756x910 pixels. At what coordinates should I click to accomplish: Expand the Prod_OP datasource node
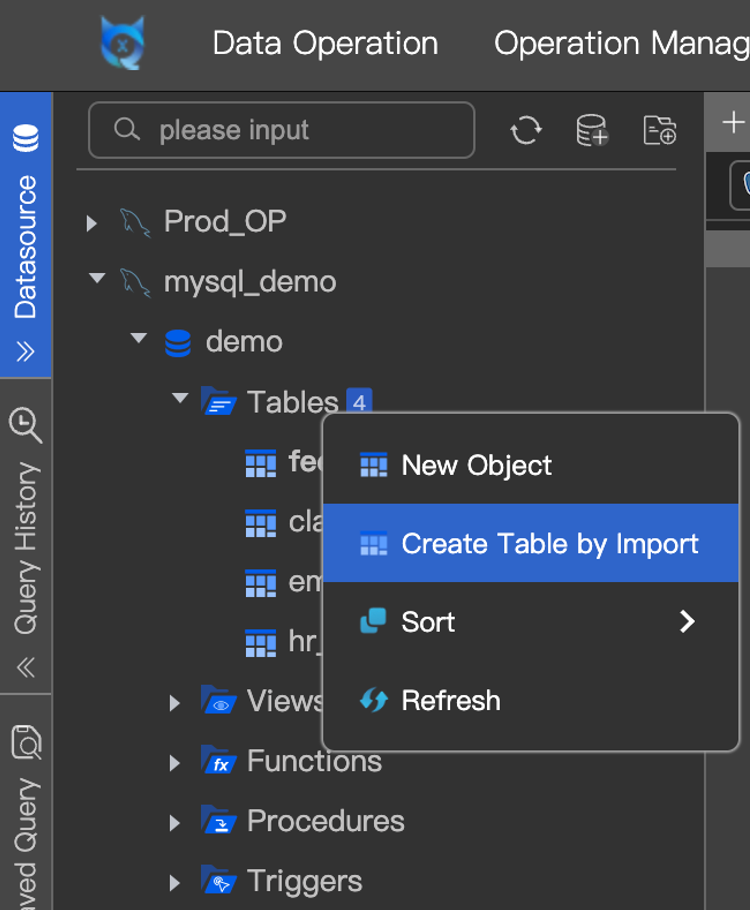pos(92,223)
